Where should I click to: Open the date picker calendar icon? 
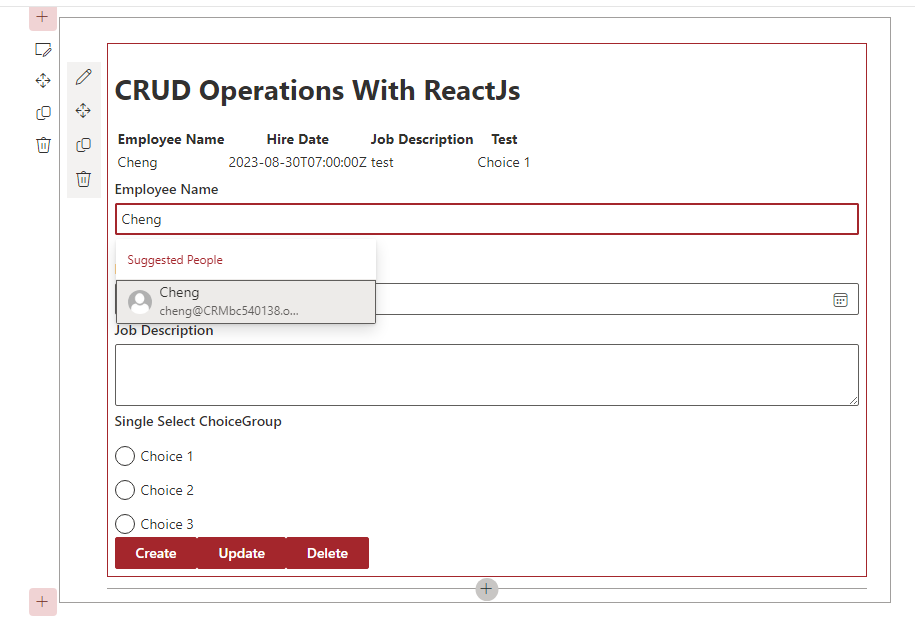click(x=840, y=300)
